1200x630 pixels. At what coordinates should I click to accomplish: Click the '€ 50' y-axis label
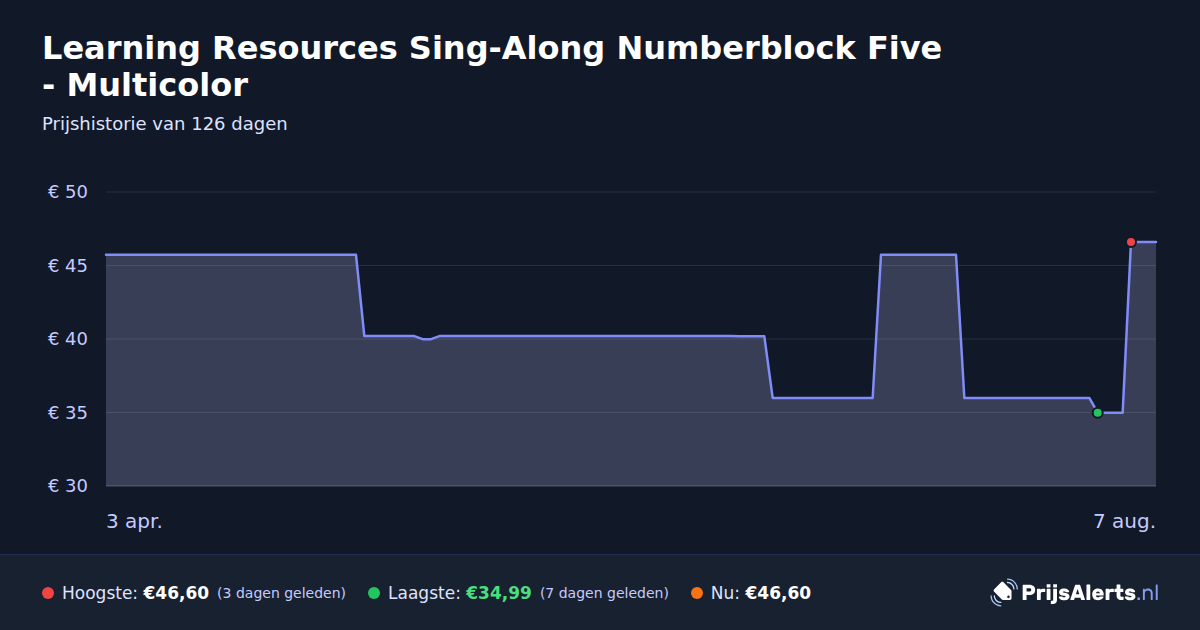(68, 192)
